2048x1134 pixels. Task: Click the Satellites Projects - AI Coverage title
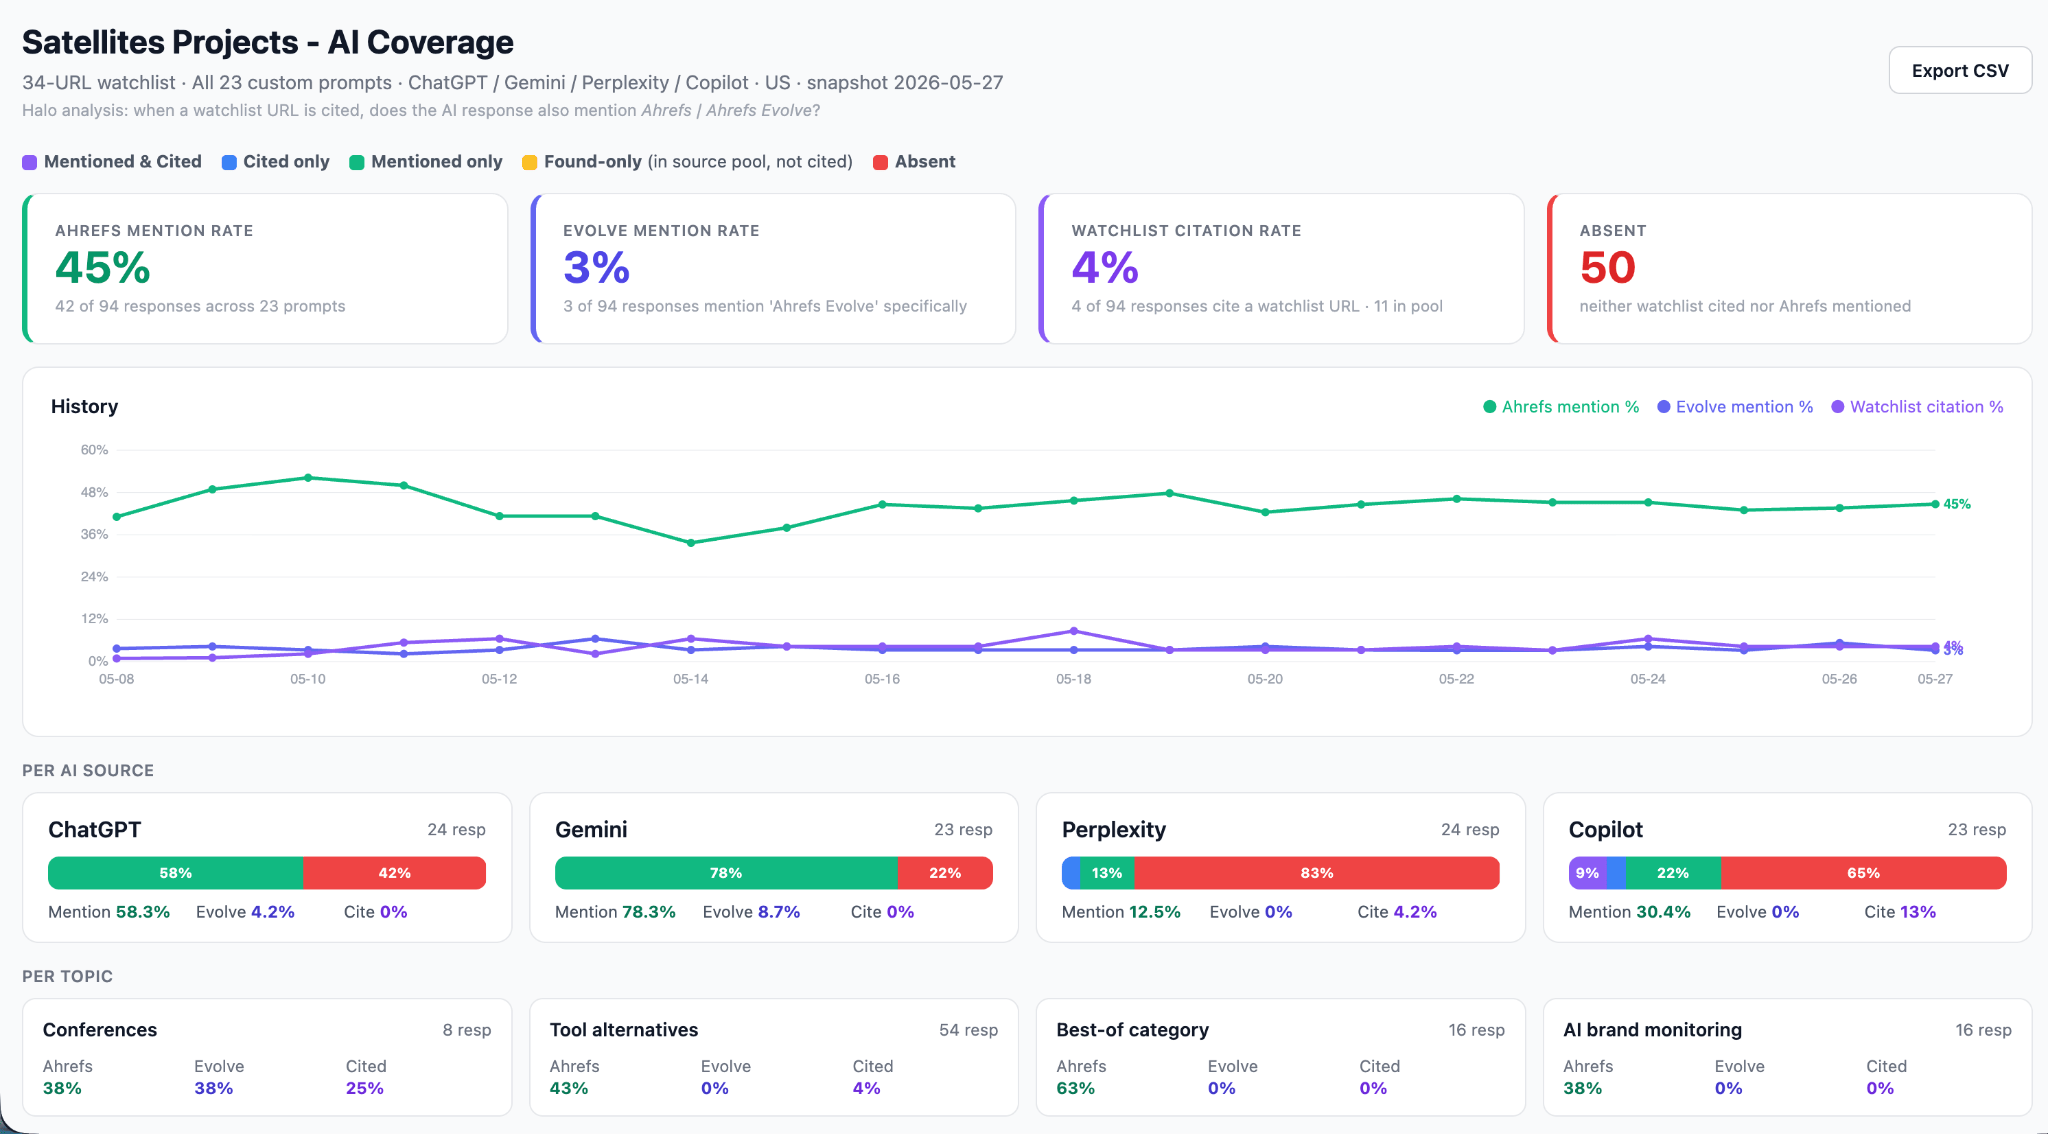coord(268,42)
